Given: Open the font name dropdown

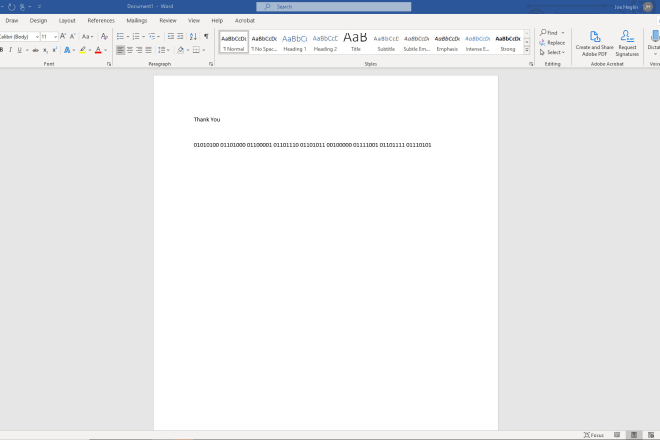Looking at the screenshot, I should coord(37,37).
